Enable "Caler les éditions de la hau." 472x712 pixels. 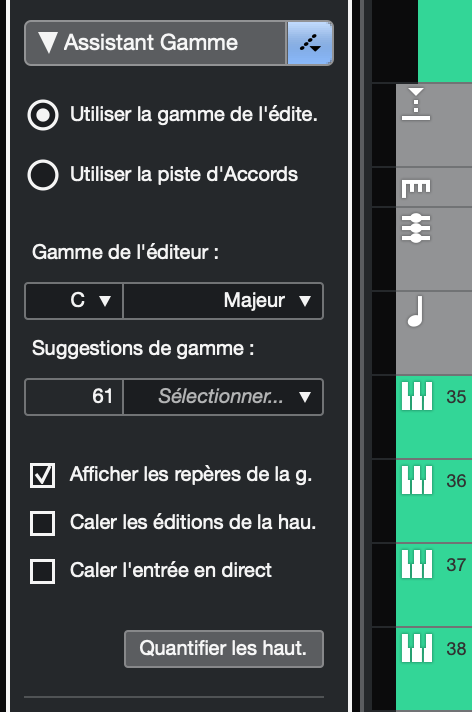tap(42, 523)
